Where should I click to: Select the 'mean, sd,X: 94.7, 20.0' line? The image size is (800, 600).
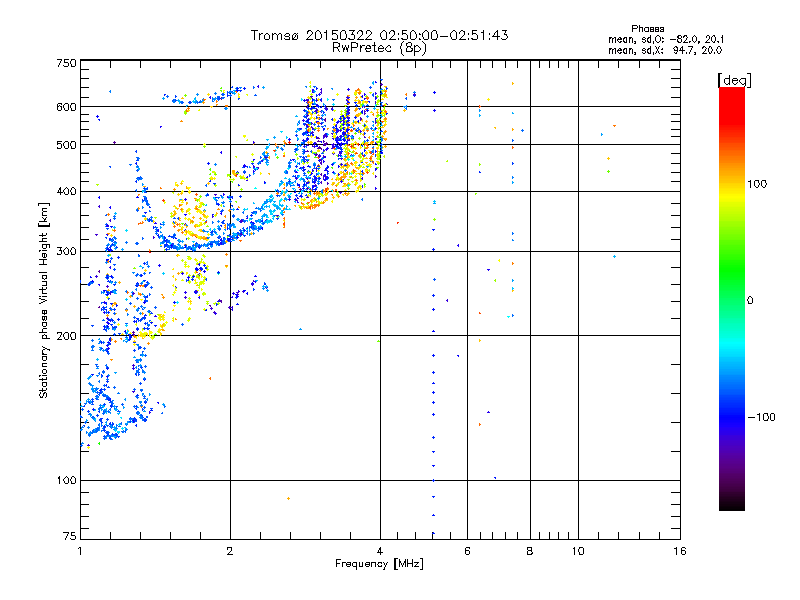coord(665,50)
